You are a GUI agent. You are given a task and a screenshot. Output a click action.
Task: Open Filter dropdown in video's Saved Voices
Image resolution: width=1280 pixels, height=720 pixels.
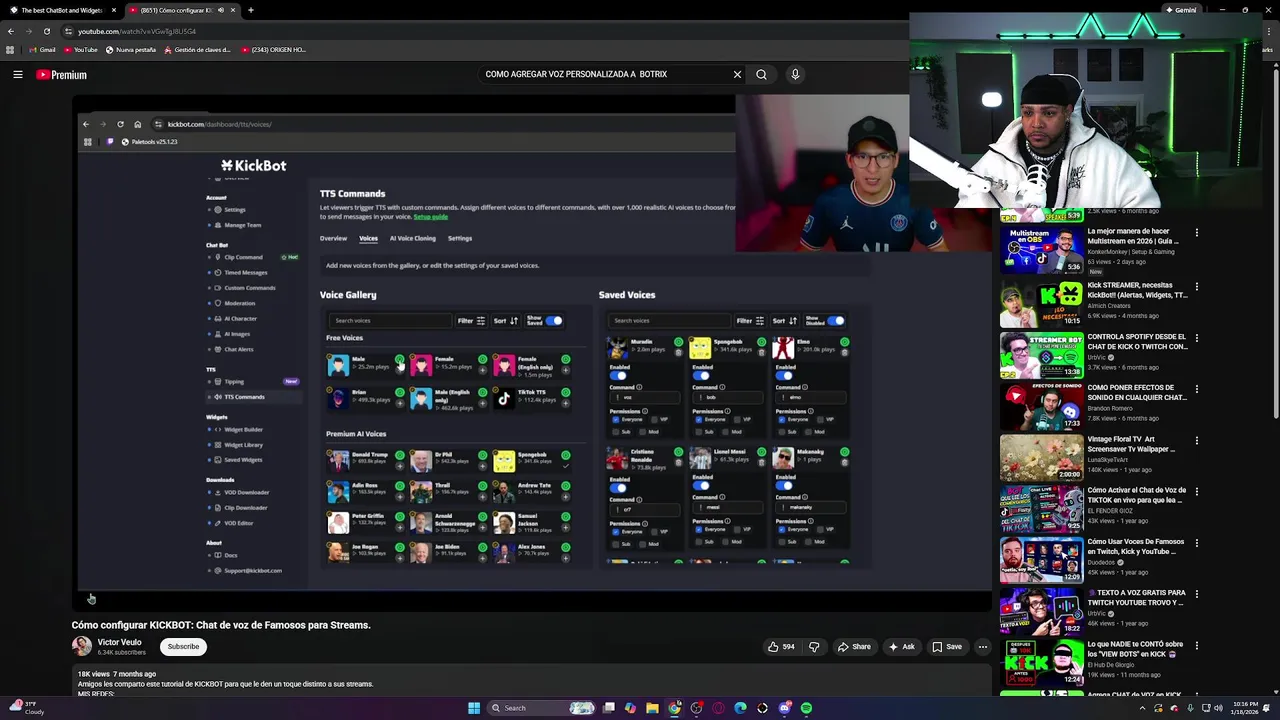pyautogui.click(x=750, y=321)
